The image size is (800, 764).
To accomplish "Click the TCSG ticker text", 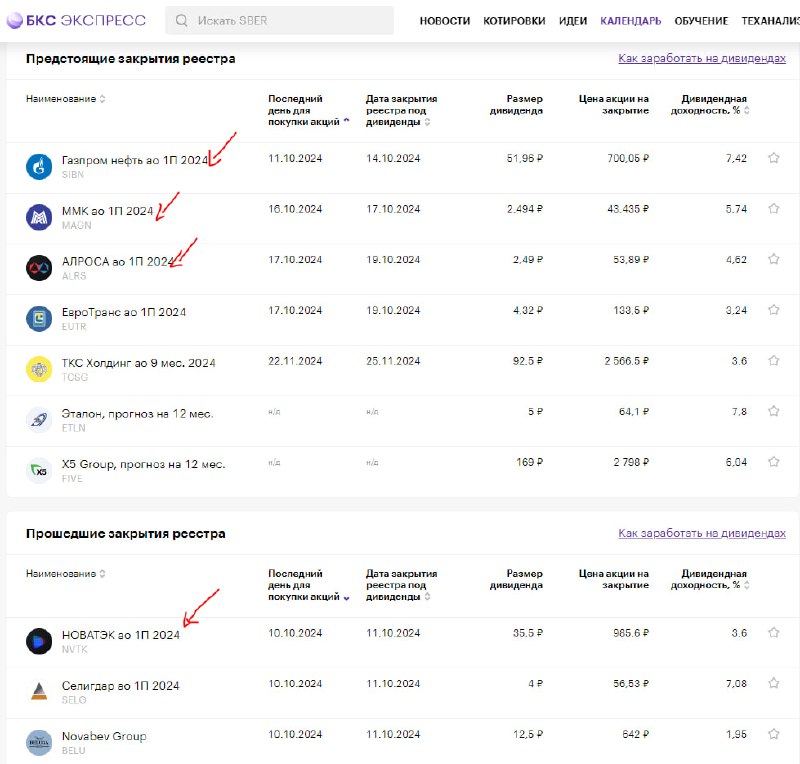I will pyautogui.click(x=74, y=377).
